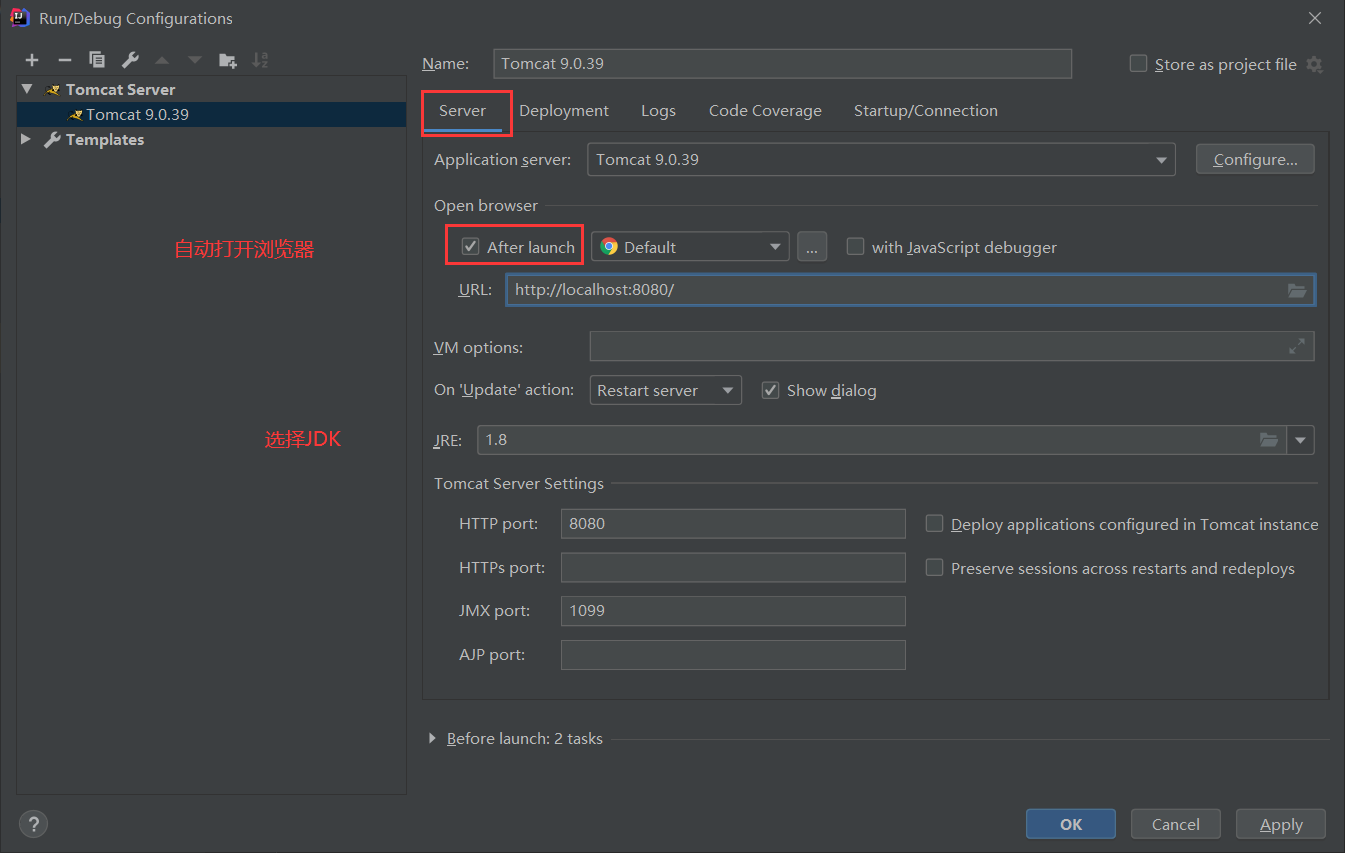Browse JRE folder icon
Image resolution: width=1345 pixels, height=853 pixels.
pos(1269,440)
